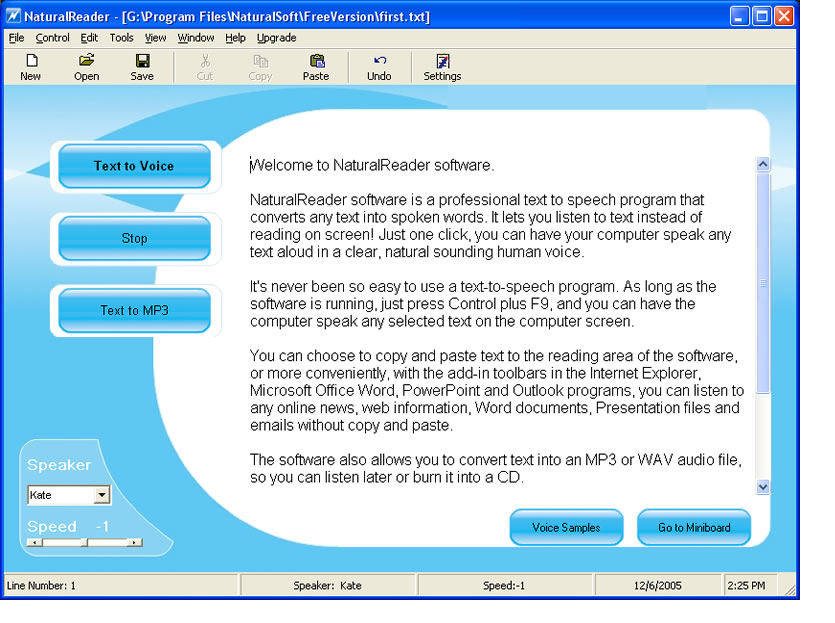Start reading with Text to Voice button
Screen dimensions: 835x623
[x=134, y=166]
